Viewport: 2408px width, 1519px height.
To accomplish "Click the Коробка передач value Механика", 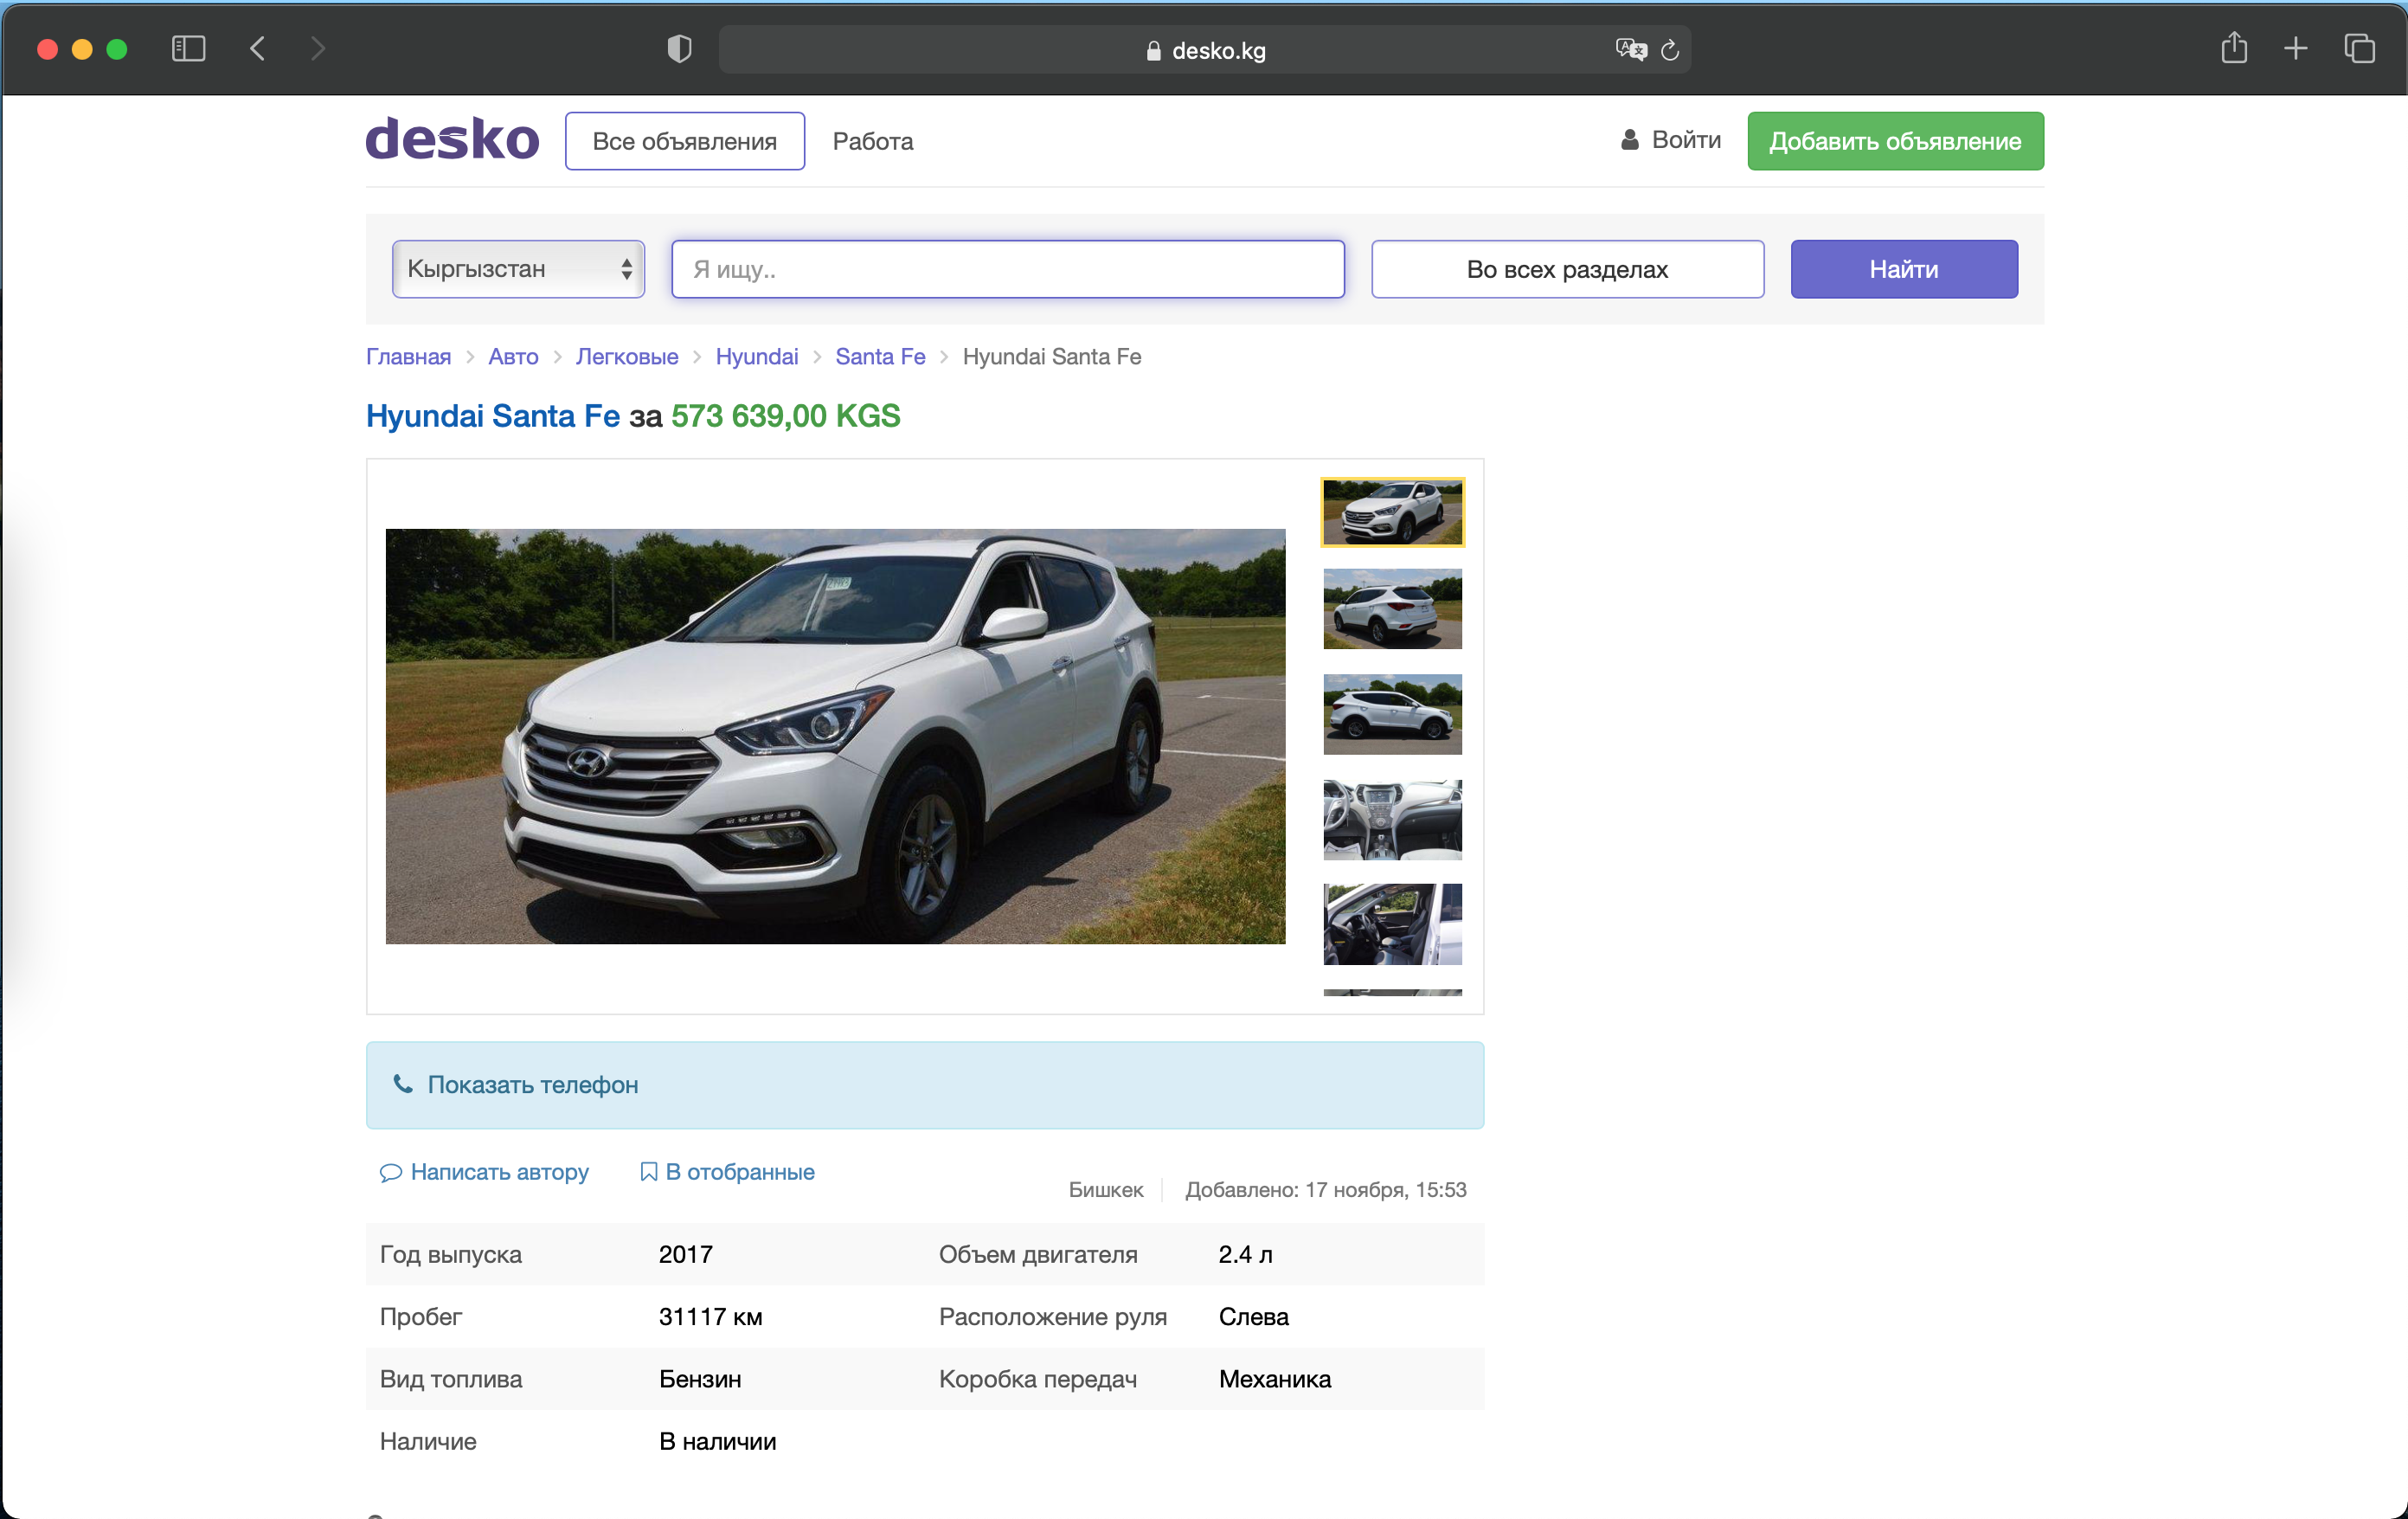I will [1275, 1379].
